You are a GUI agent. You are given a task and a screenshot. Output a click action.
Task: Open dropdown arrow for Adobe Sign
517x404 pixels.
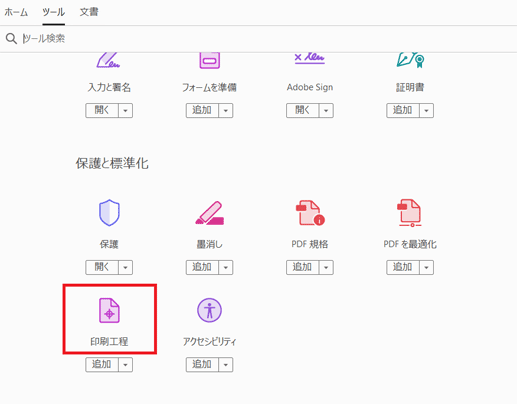(326, 110)
